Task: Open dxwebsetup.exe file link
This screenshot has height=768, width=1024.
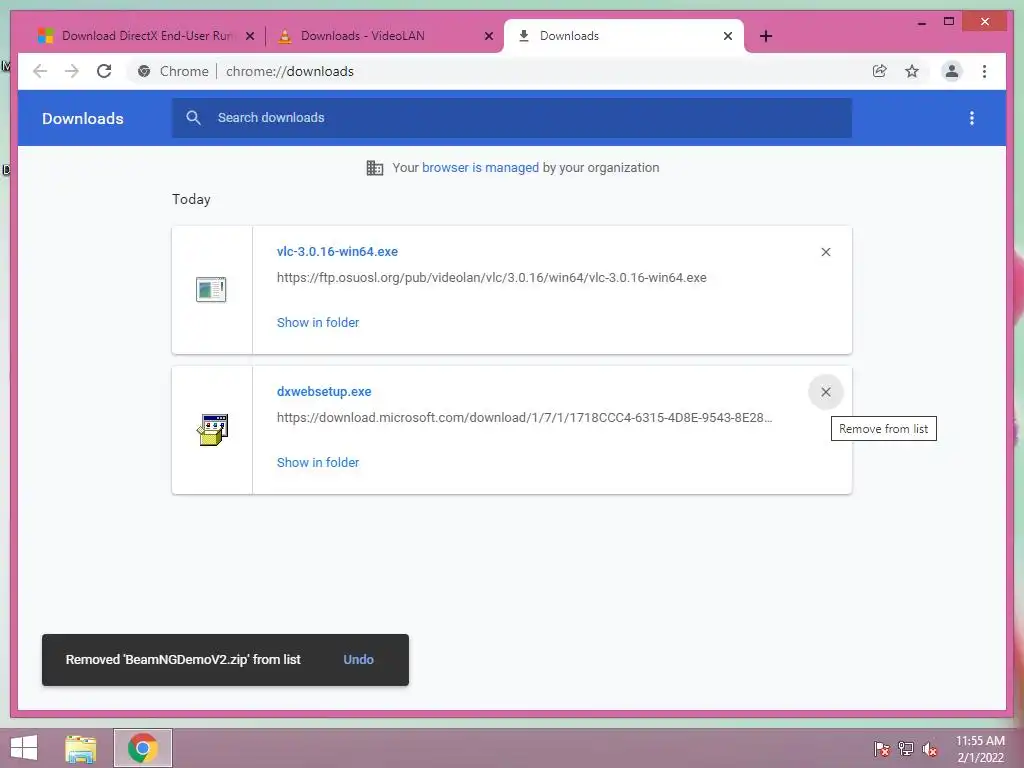Action: click(x=324, y=392)
